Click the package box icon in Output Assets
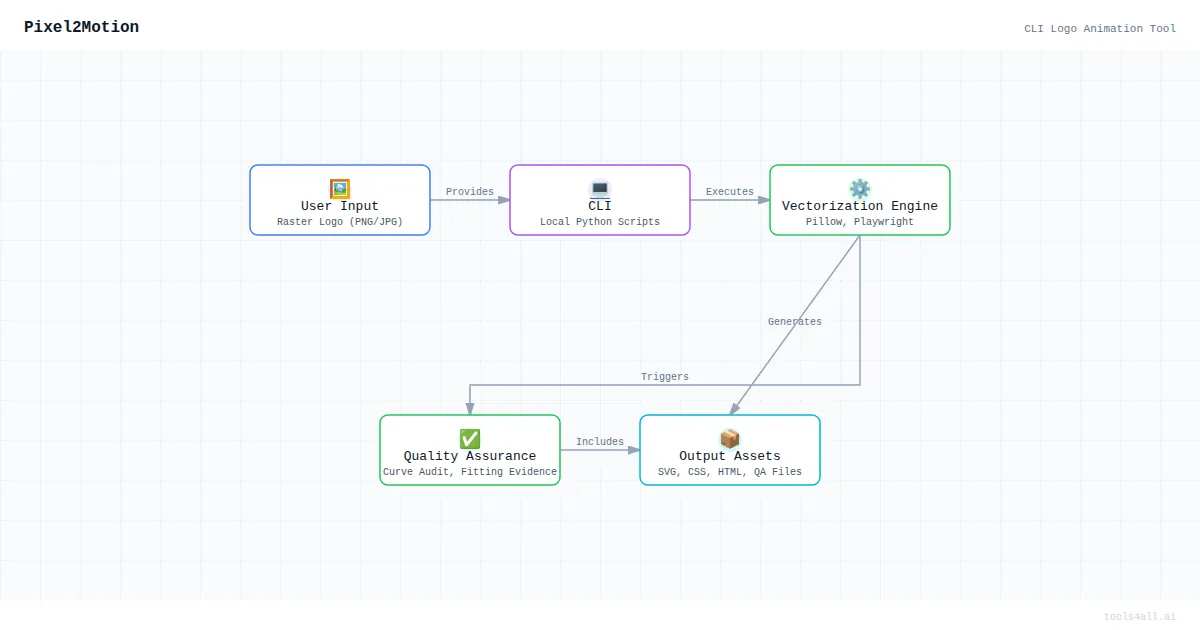1200x630 pixels. click(x=730, y=439)
